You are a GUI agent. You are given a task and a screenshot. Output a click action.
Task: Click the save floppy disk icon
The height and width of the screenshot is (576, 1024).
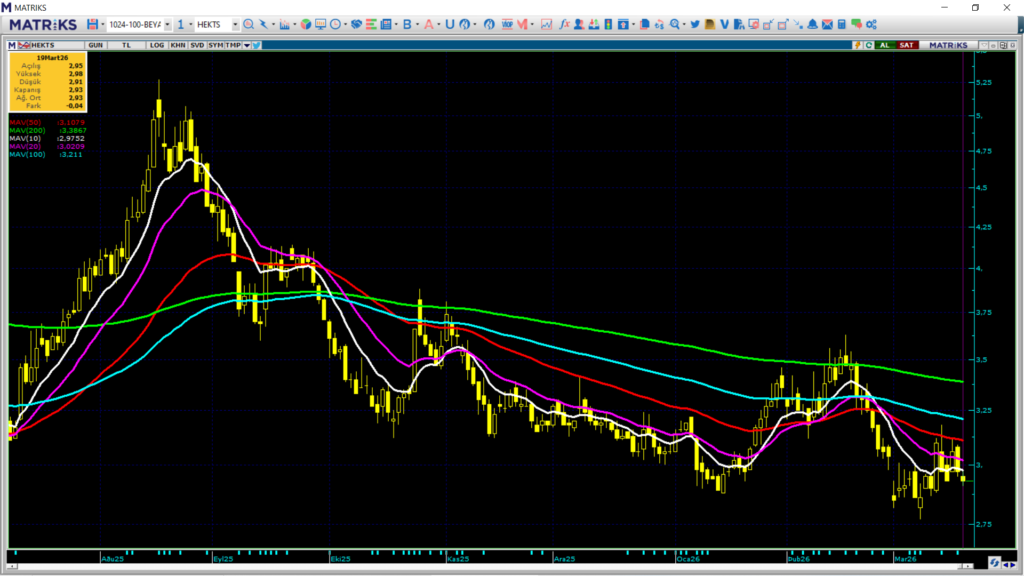[x=92, y=24]
